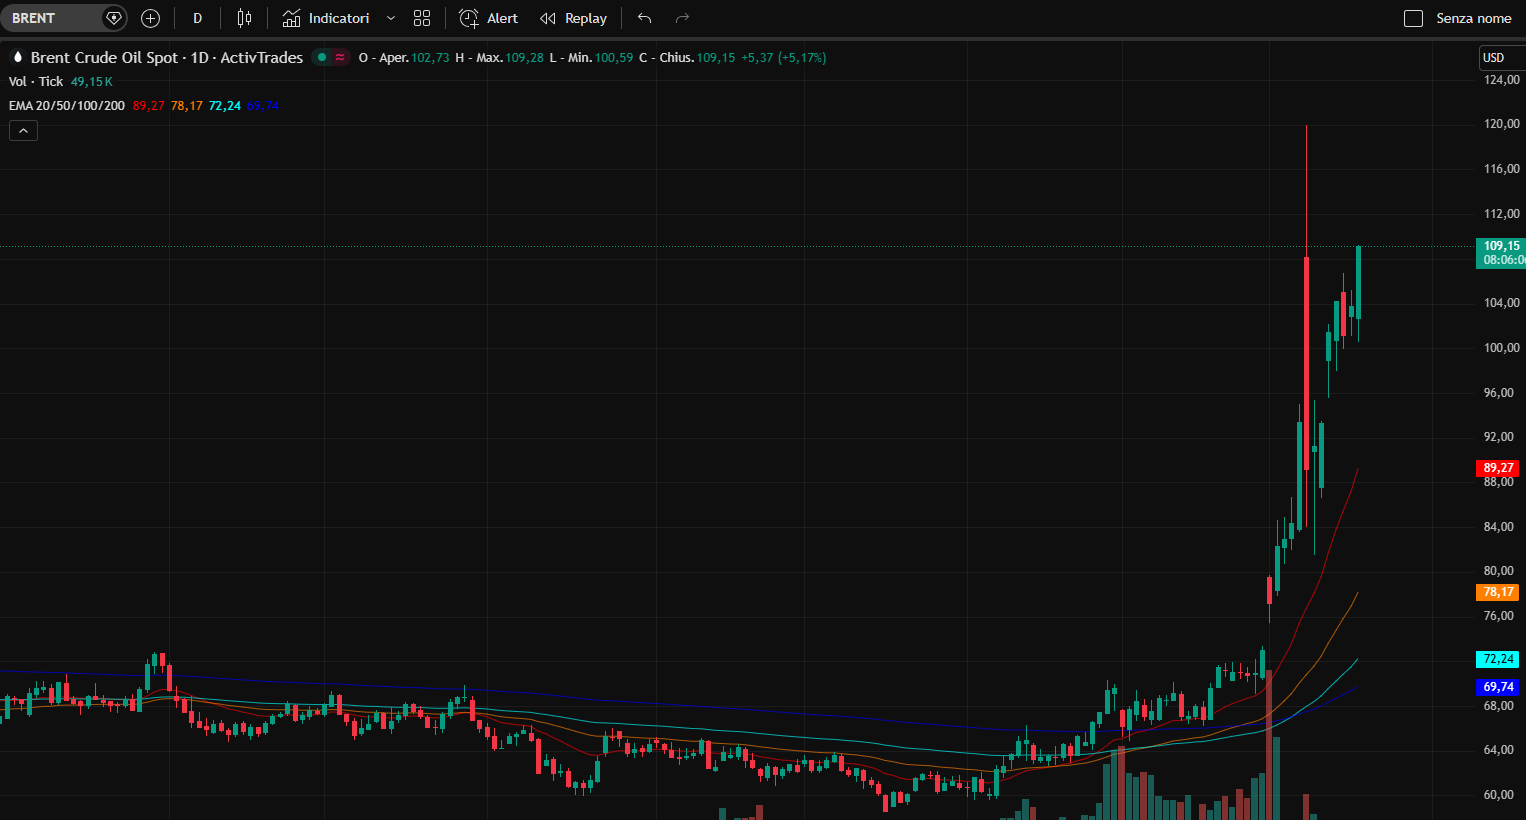Image resolution: width=1526 pixels, height=820 pixels.
Task: Click the diamond icon inside the BRENT field
Action: (x=114, y=18)
